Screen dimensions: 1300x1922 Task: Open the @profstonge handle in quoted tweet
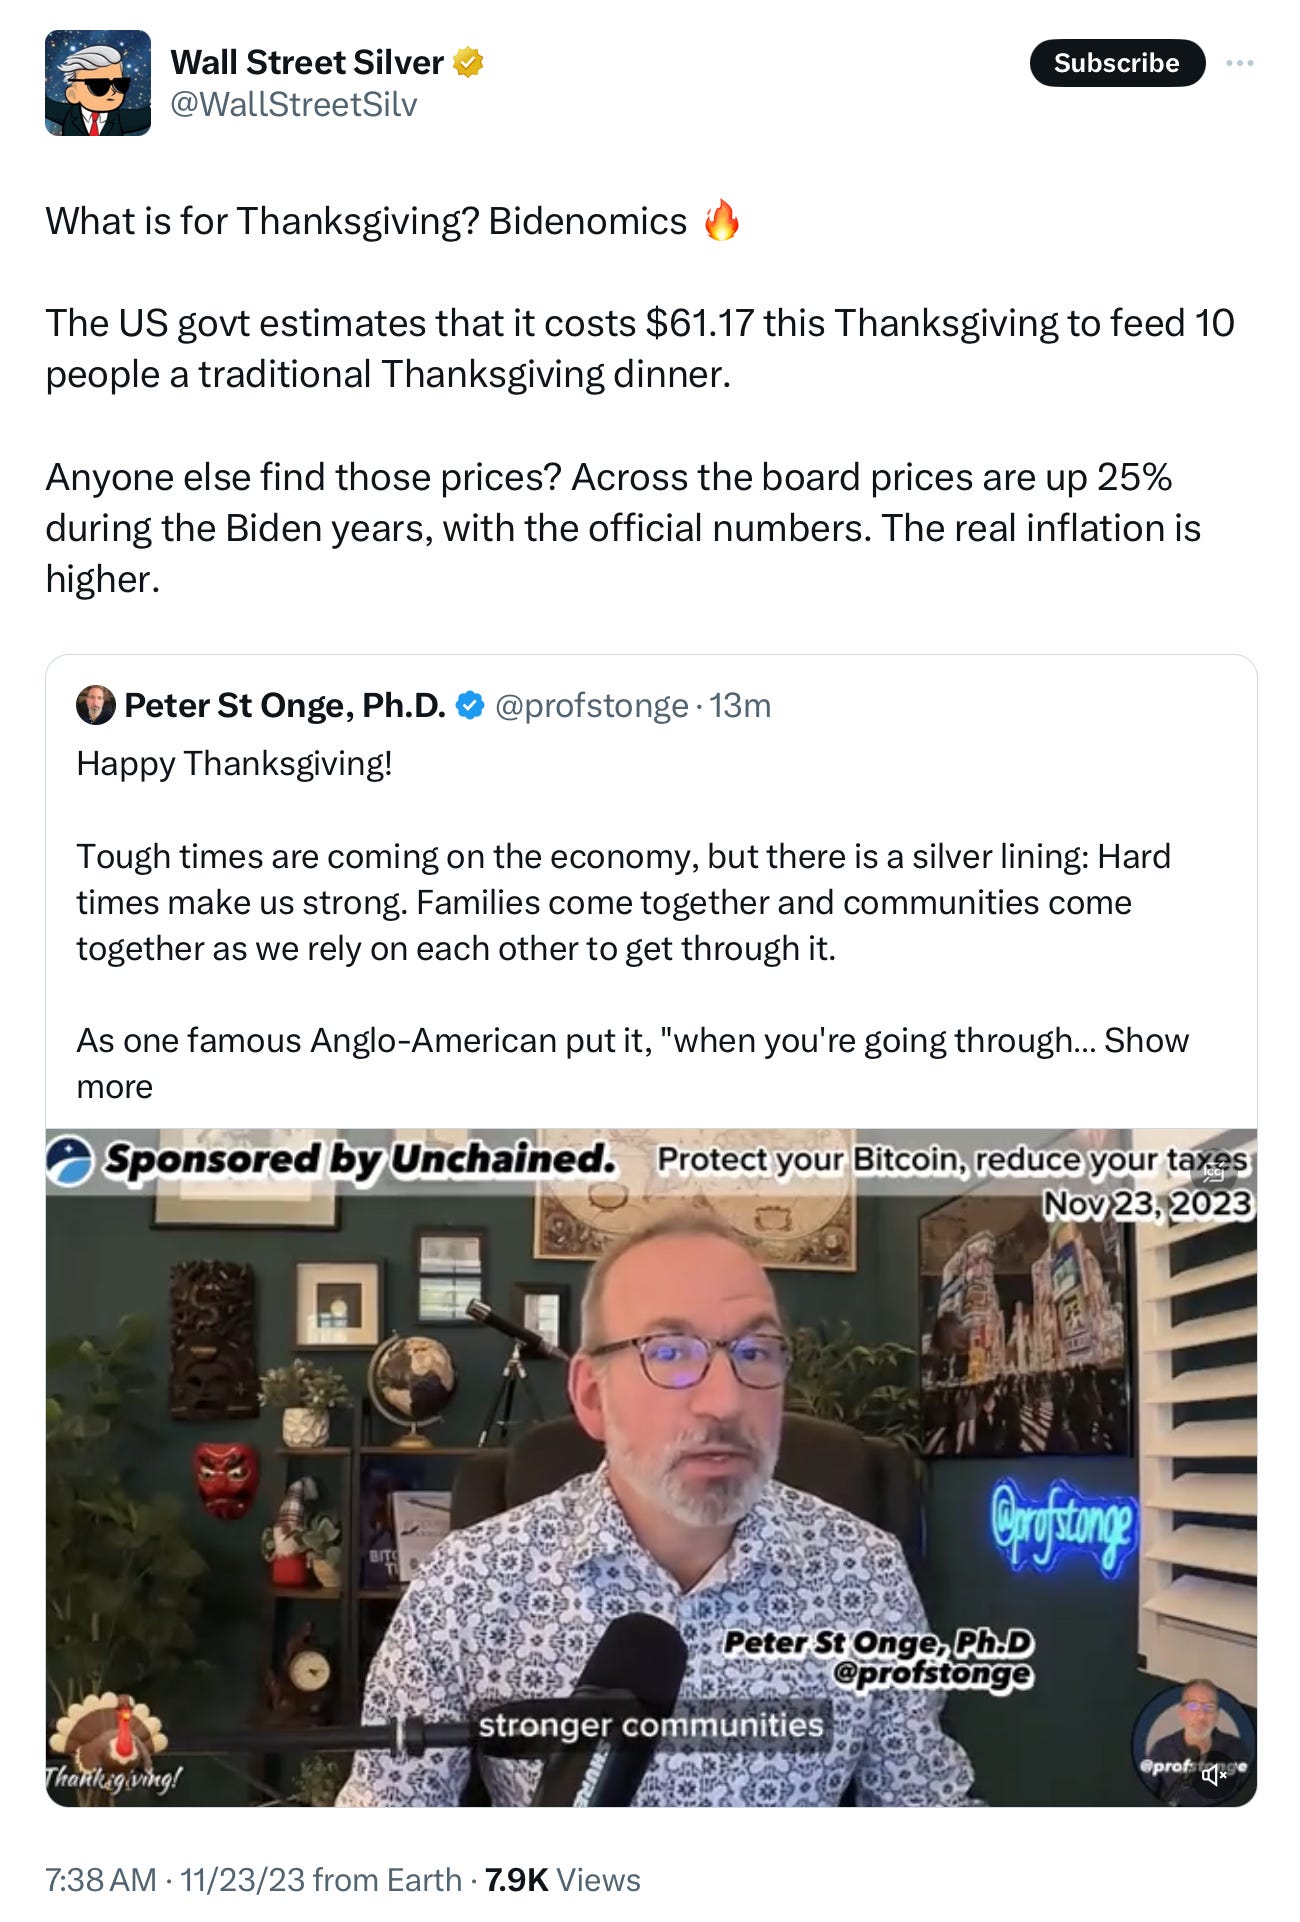591,705
